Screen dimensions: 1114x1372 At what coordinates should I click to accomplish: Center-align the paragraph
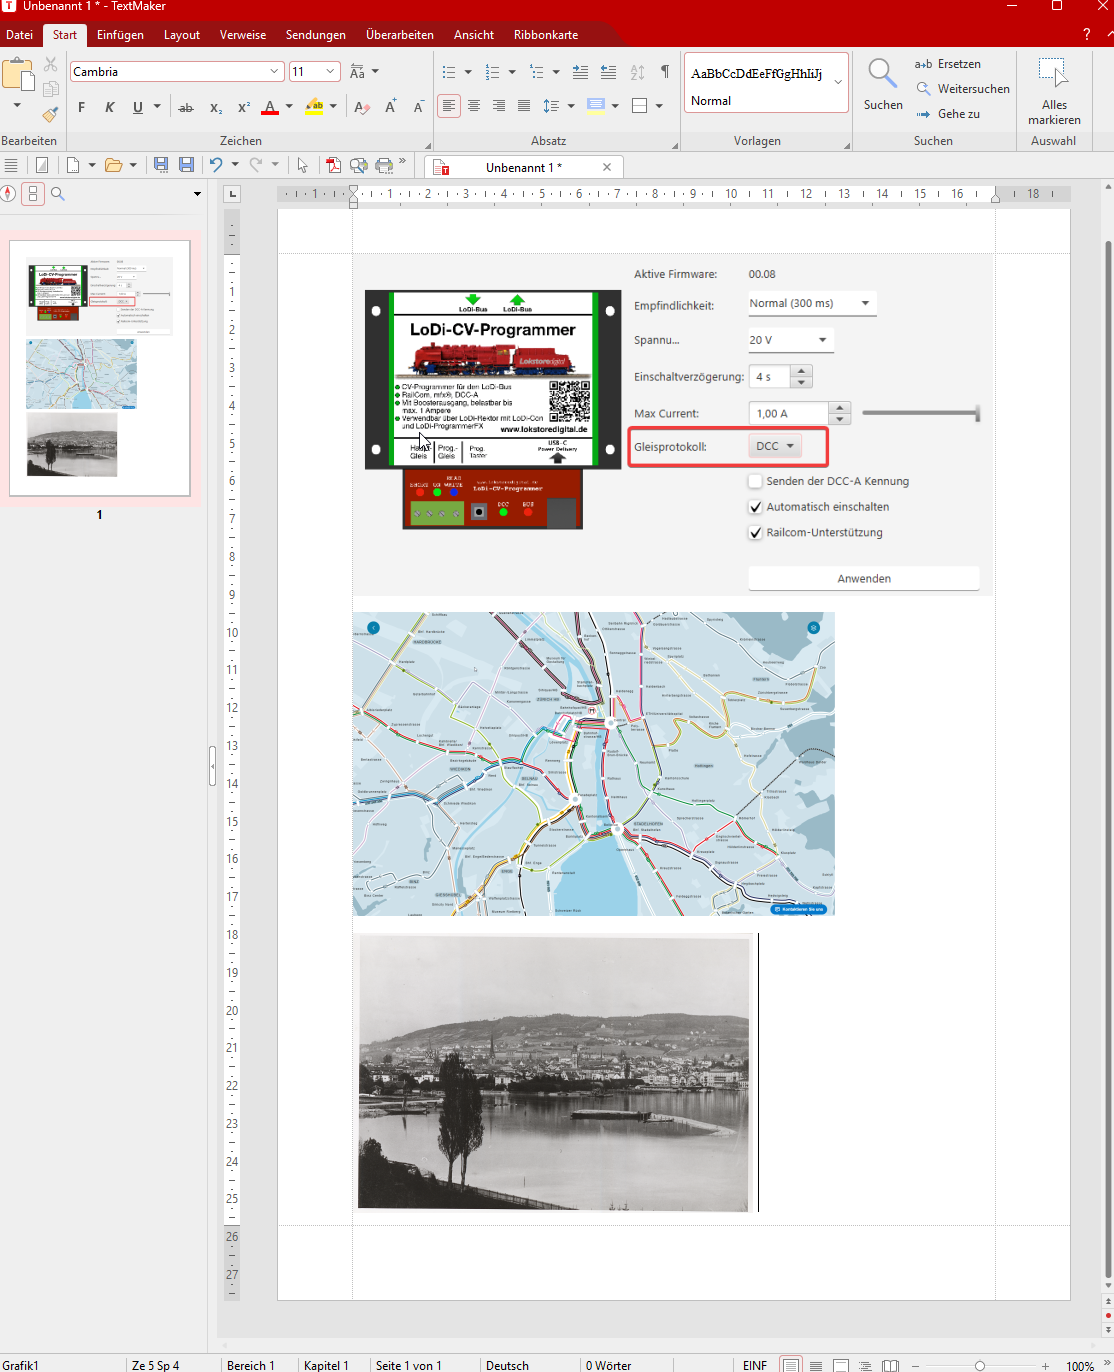(474, 106)
